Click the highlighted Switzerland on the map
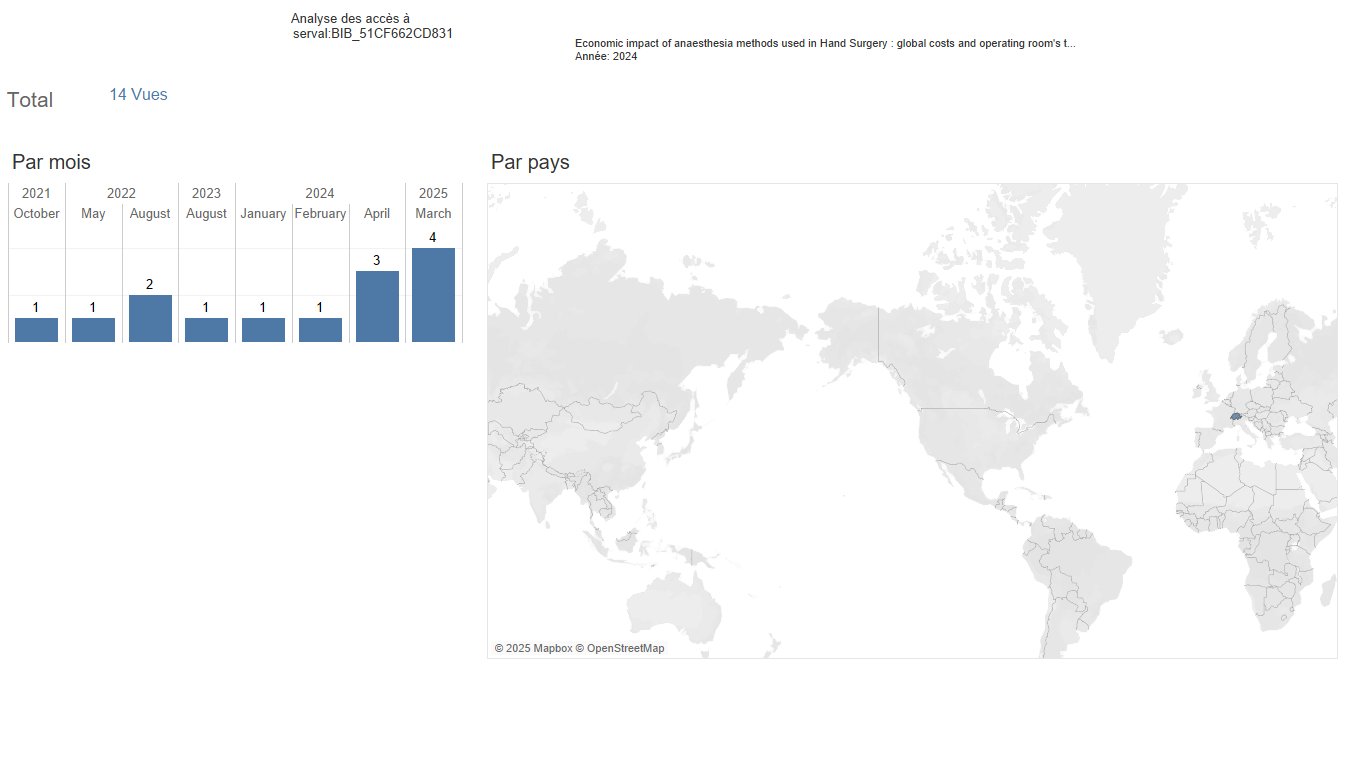 point(1236,416)
